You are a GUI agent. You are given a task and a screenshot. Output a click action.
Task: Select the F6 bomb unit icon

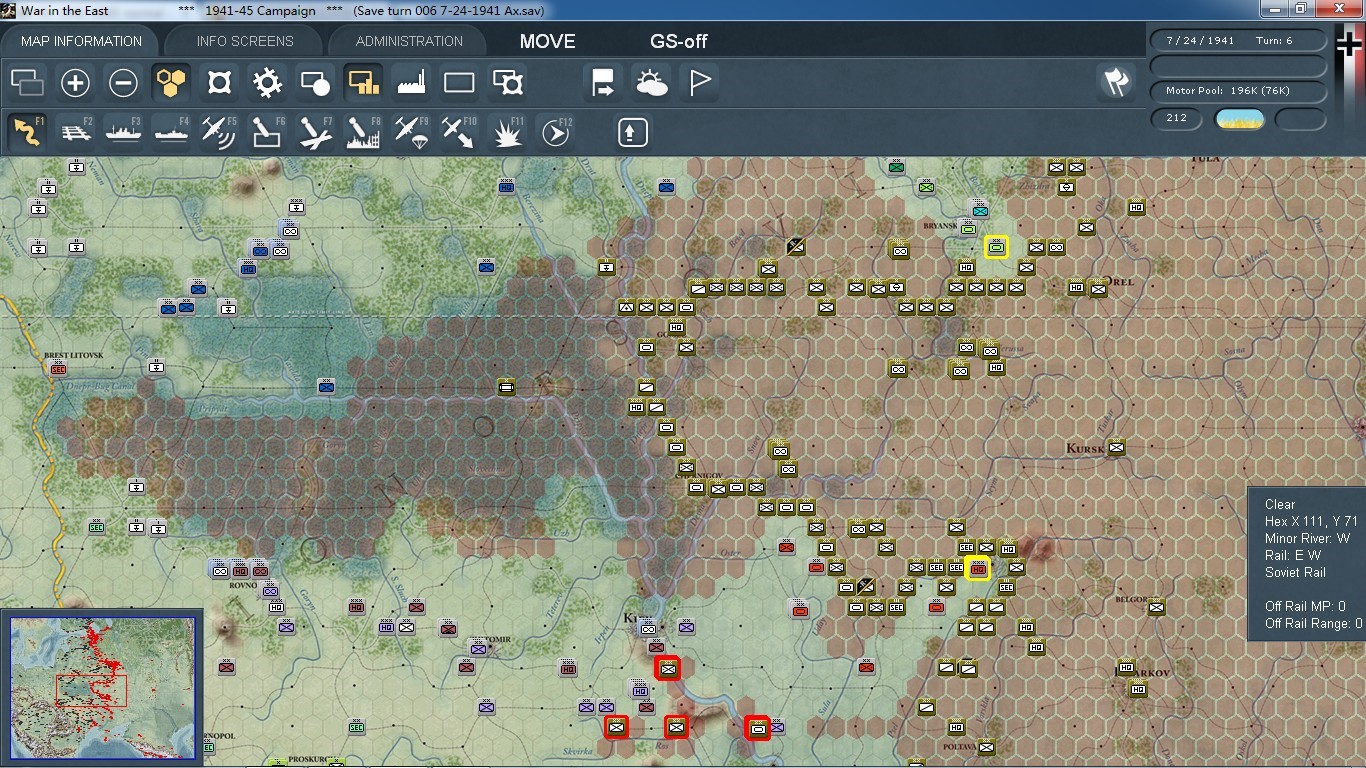(267, 132)
